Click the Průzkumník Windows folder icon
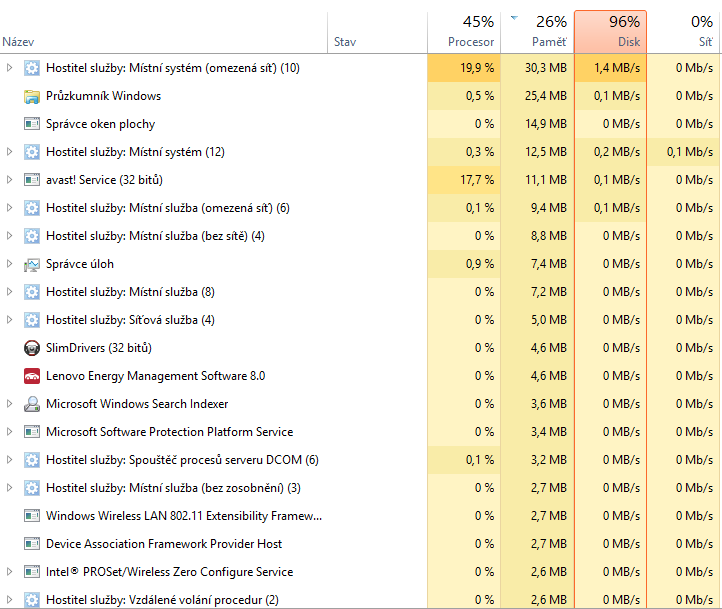The width and height of the screenshot is (722, 609). 32,96
